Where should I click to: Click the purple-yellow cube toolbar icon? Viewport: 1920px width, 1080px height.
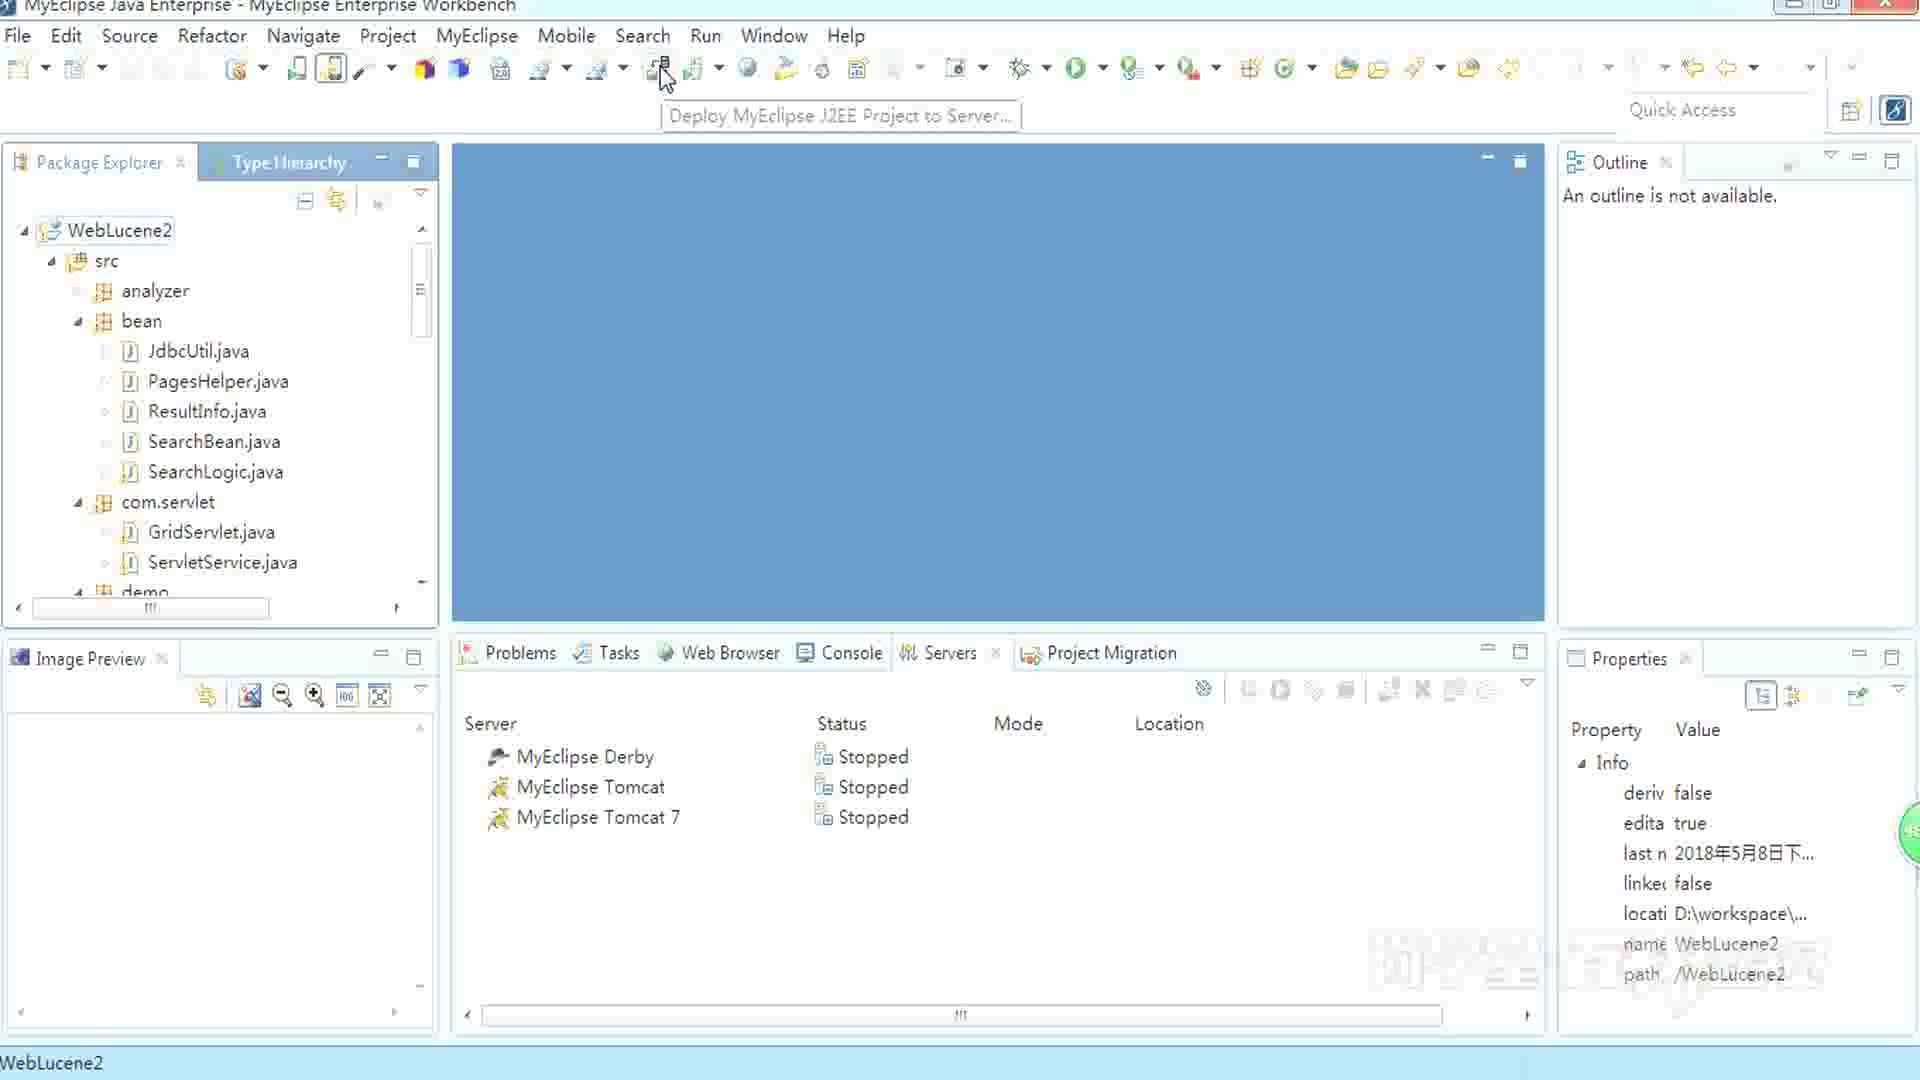point(425,68)
